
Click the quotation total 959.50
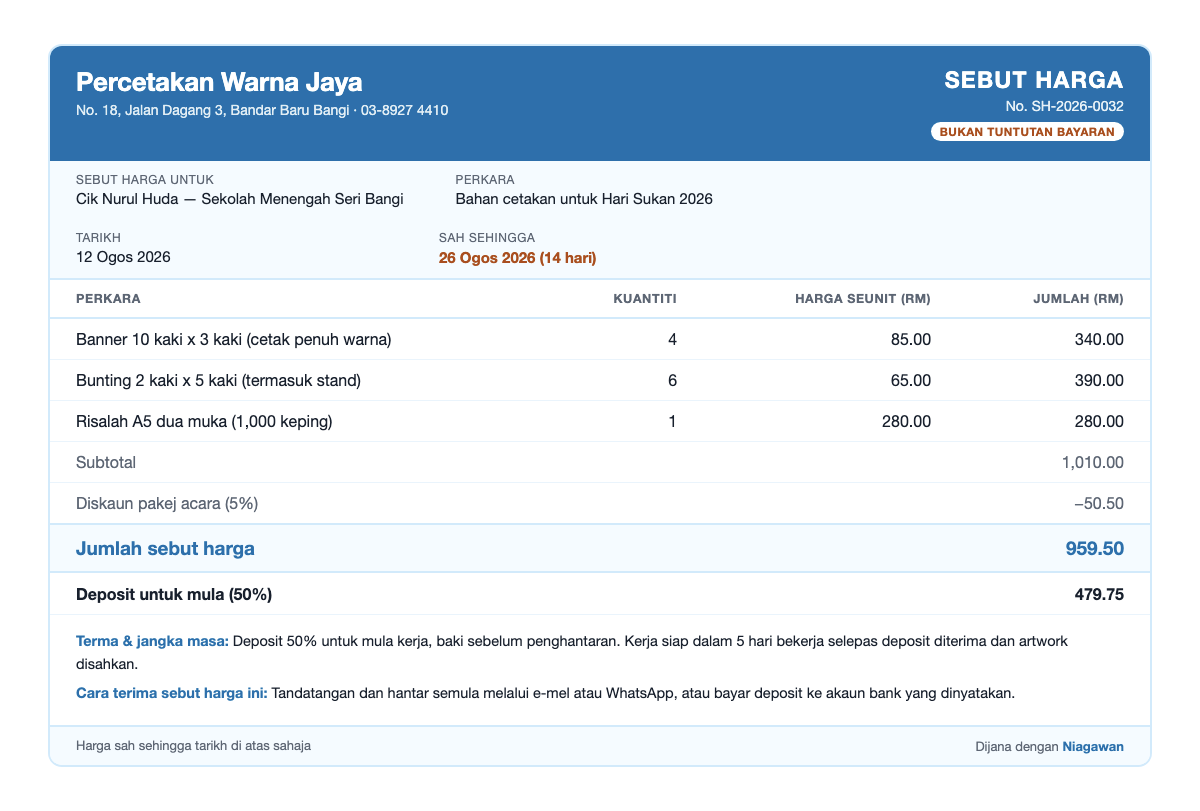[x=1095, y=548]
